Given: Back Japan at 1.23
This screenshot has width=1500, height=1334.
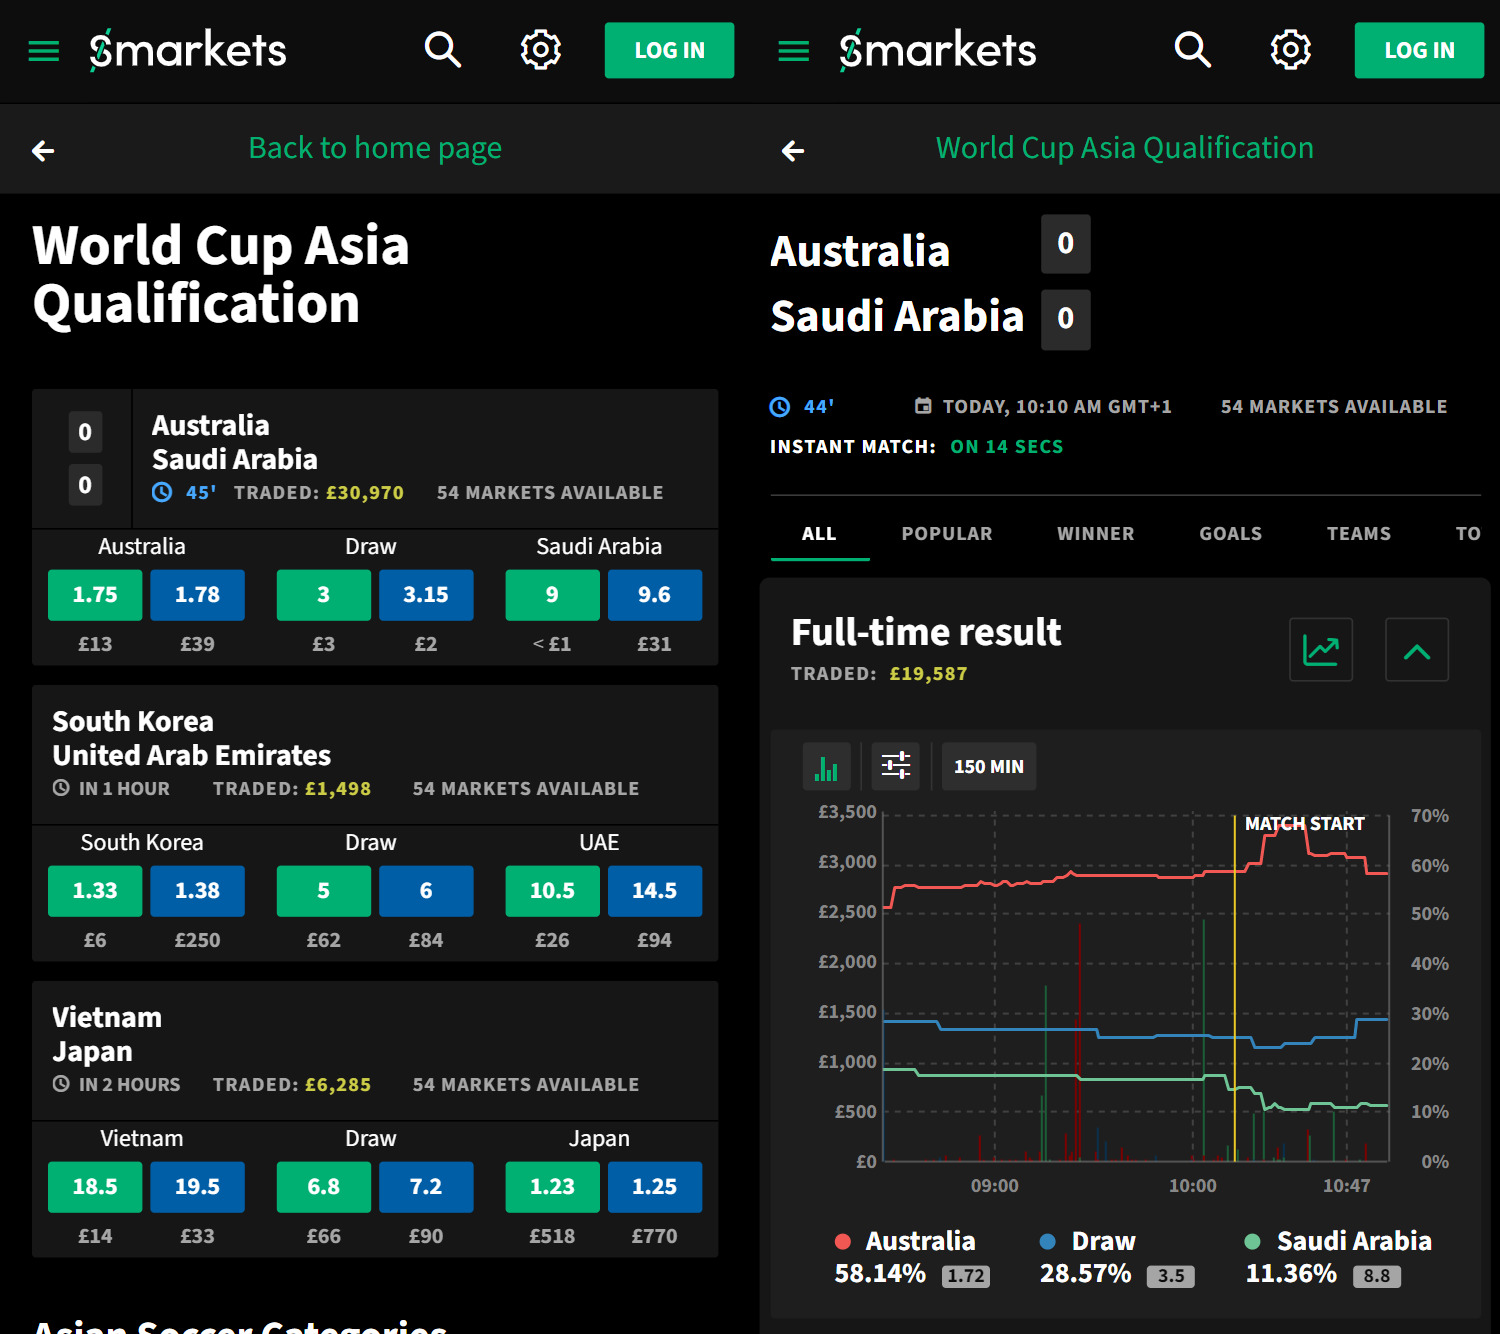Looking at the screenshot, I should [552, 1187].
